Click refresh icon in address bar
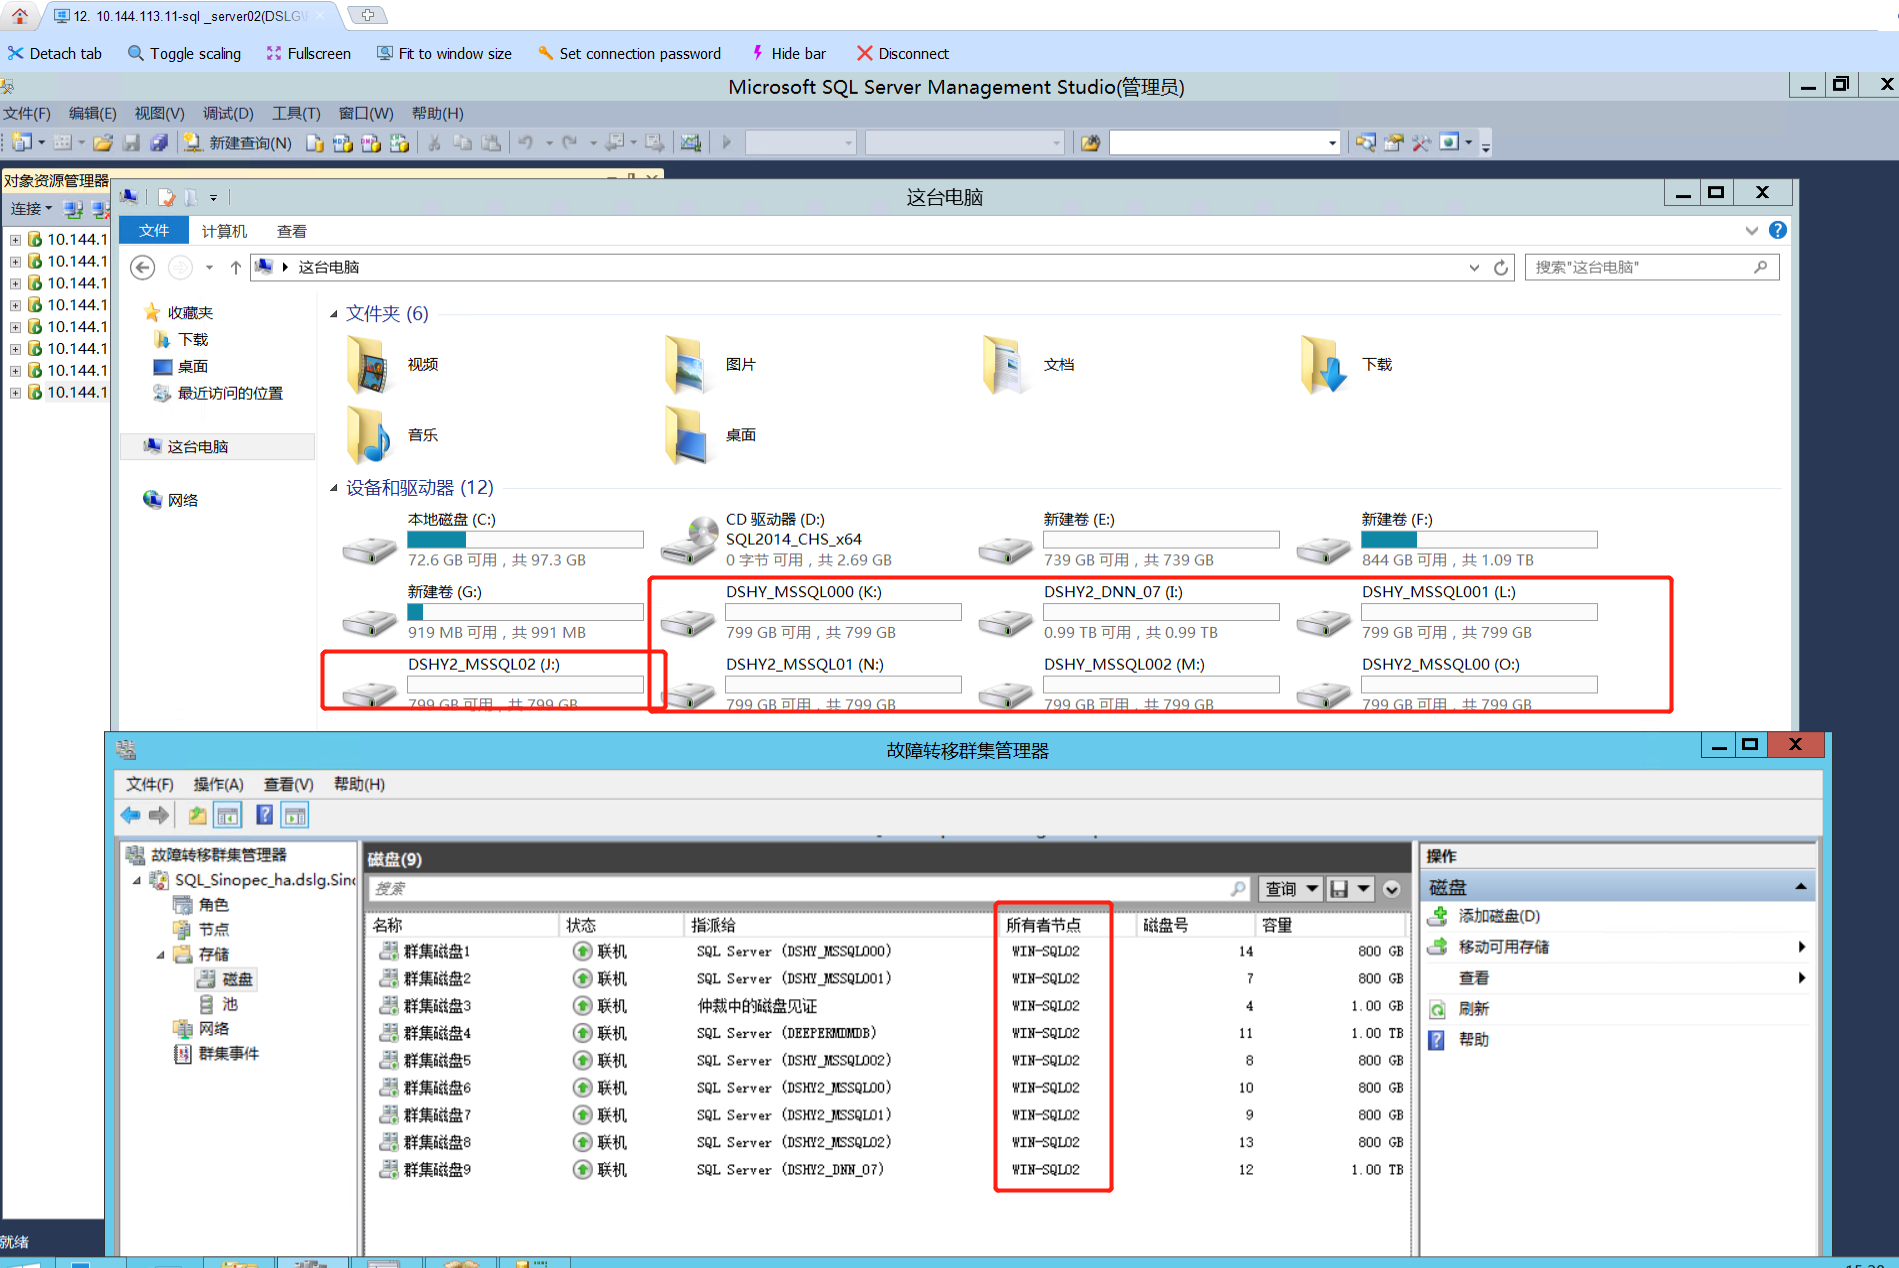The width and height of the screenshot is (1899, 1268). [x=1500, y=267]
